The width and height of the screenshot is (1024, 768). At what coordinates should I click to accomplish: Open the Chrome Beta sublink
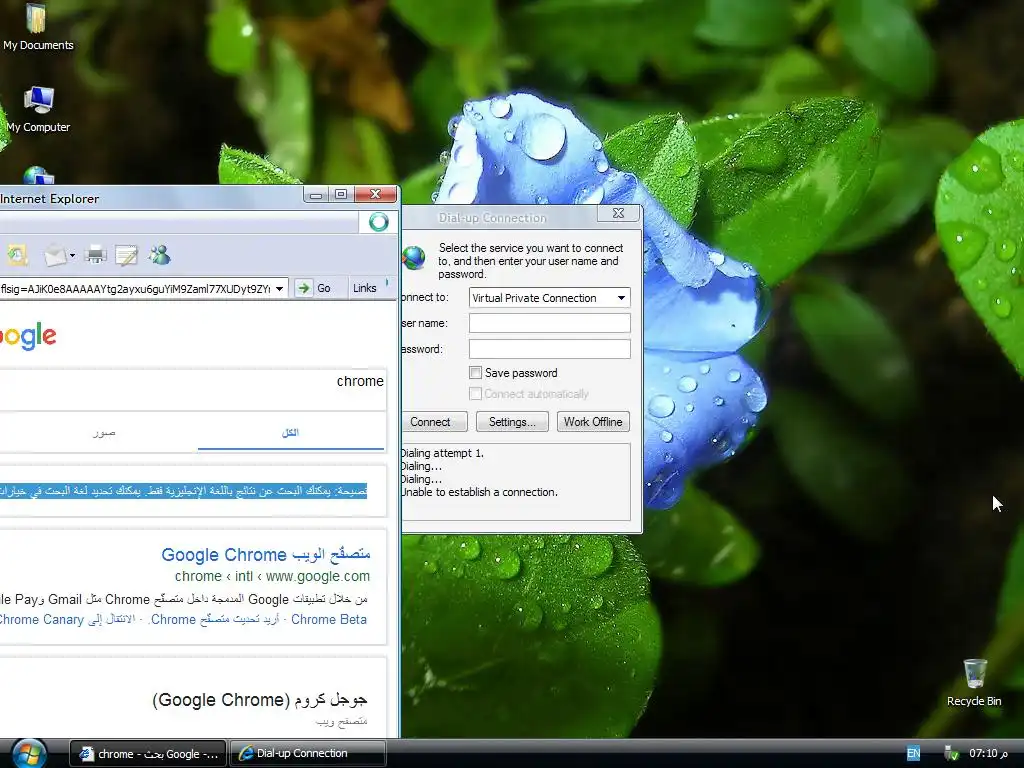pyautogui.click(x=328, y=619)
